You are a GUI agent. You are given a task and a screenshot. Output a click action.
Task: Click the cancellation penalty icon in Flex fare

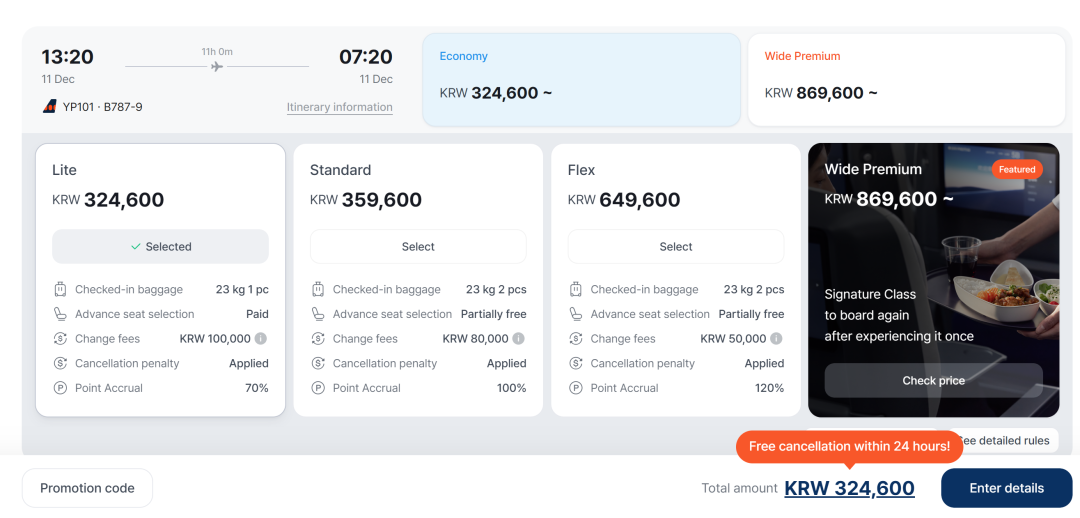point(576,364)
